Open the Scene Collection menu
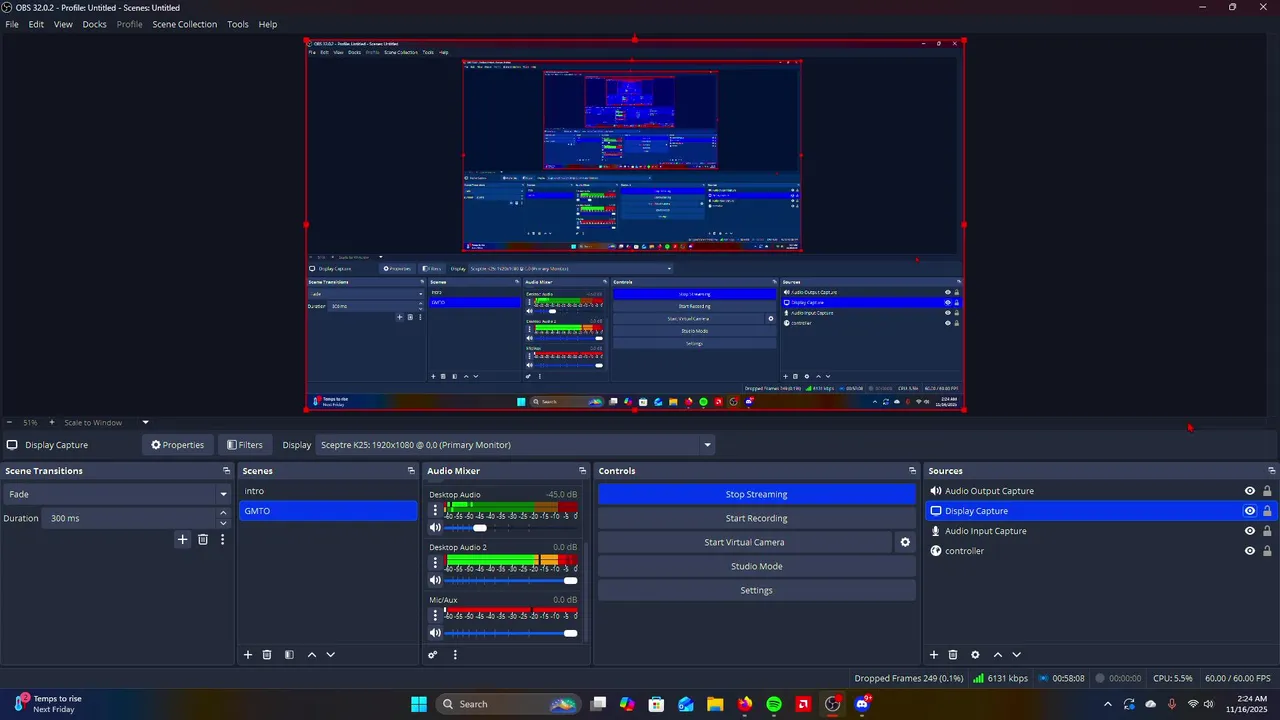The height and width of the screenshot is (720, 1280). tap(185, 24)
